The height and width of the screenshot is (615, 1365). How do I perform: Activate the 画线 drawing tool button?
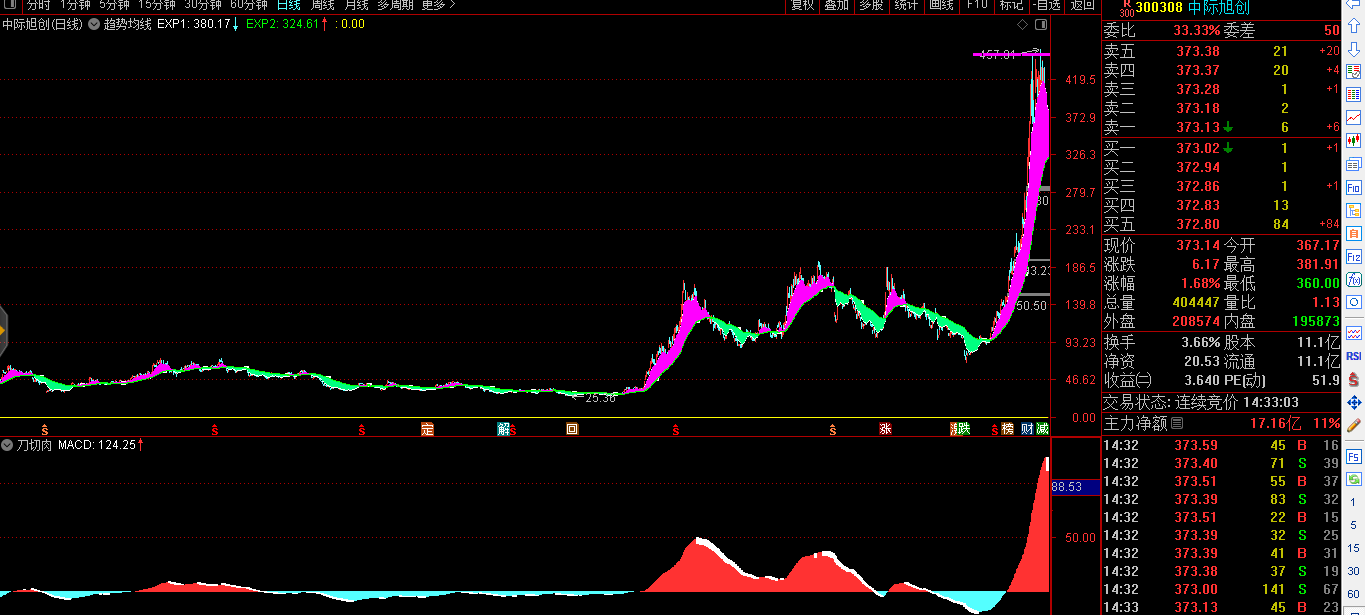(941, 5)
